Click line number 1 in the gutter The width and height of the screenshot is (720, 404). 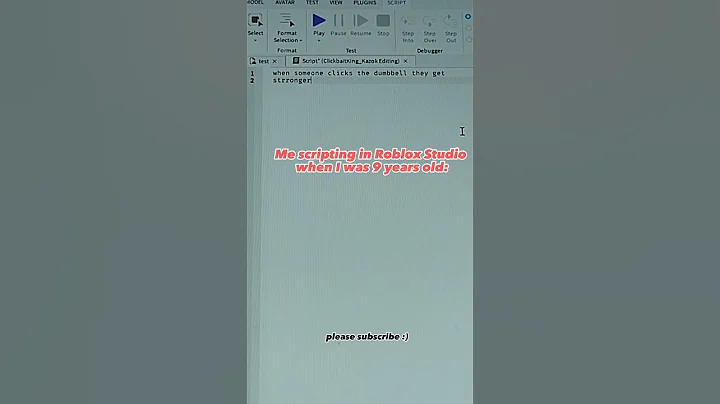pos(252,73)
